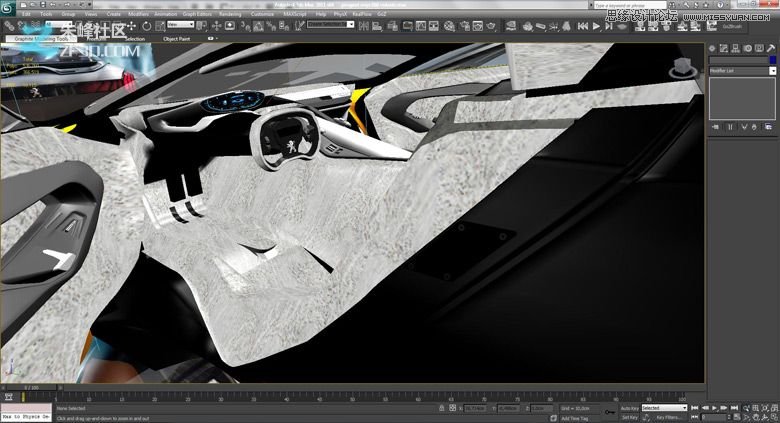Toggle Set Key mode

629,417
